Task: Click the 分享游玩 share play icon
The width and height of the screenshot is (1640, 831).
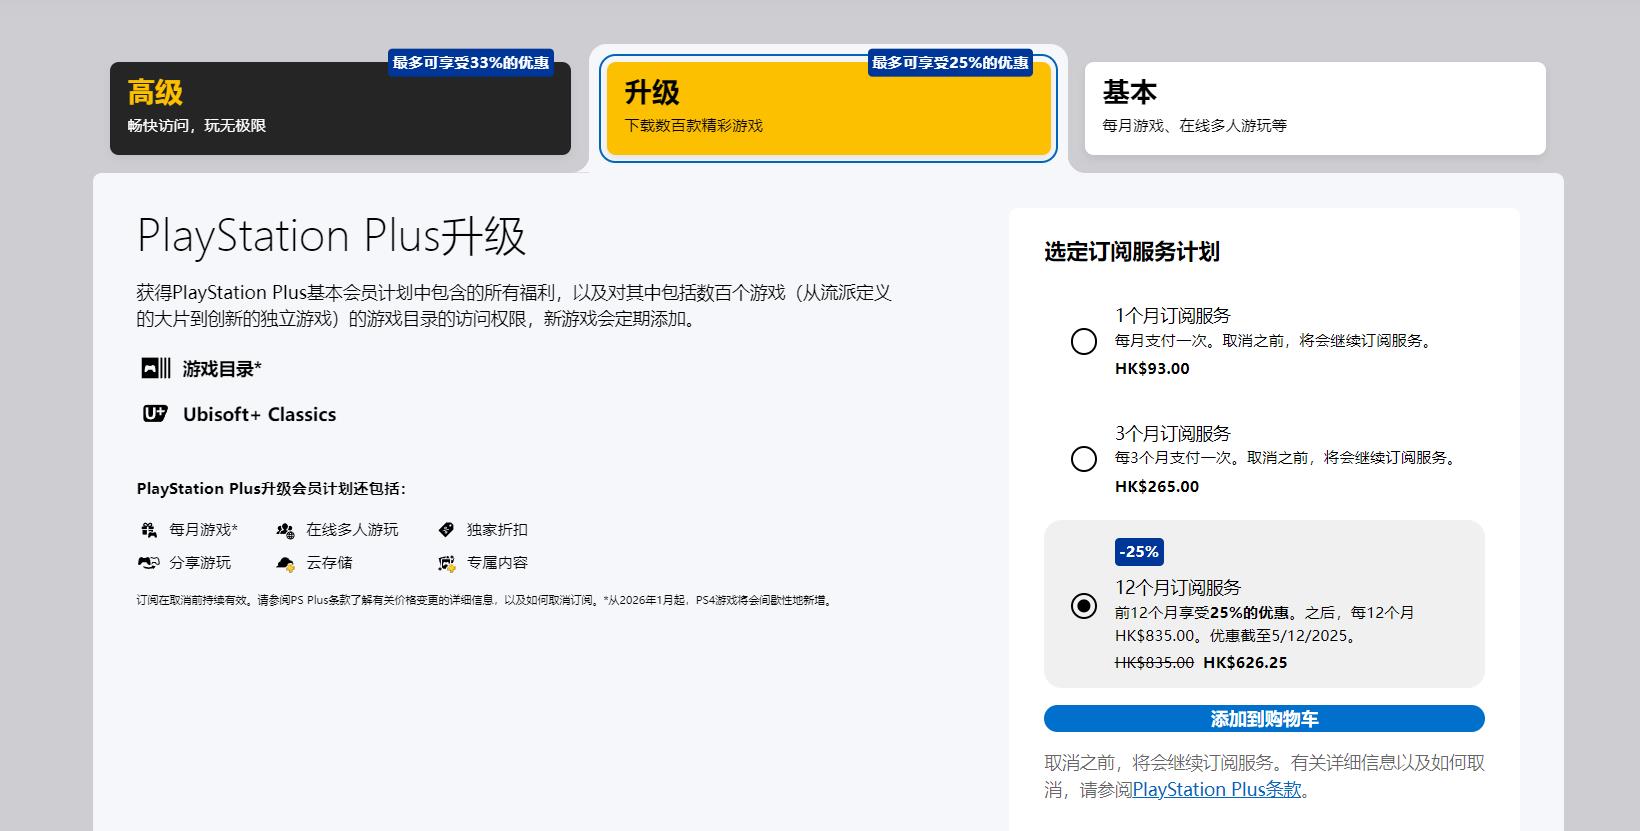Action: (x=149, y=563)
